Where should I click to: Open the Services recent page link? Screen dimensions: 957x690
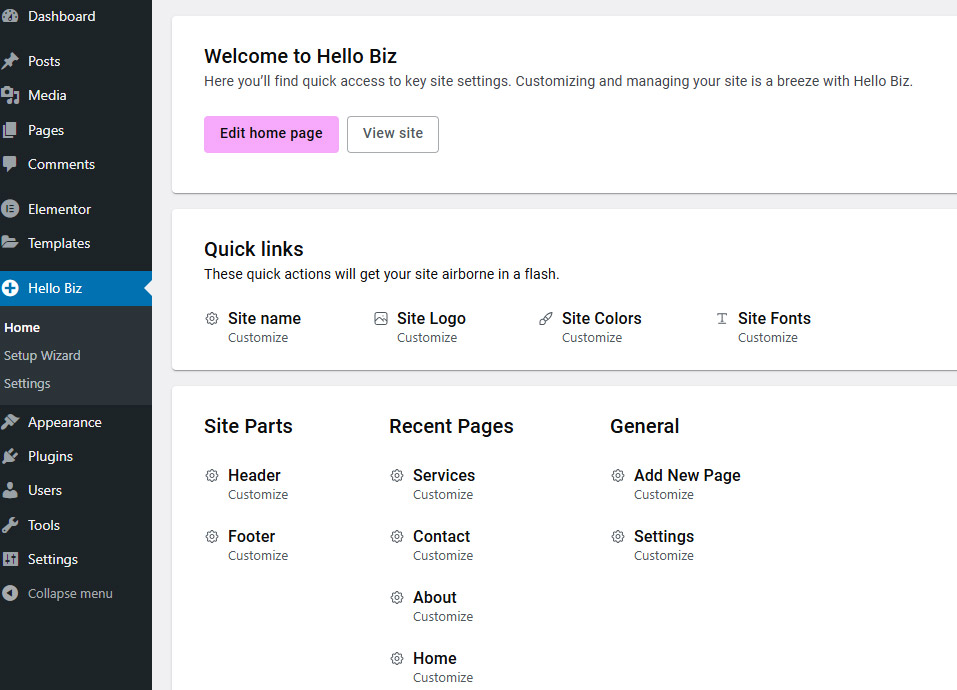point(444,475)
